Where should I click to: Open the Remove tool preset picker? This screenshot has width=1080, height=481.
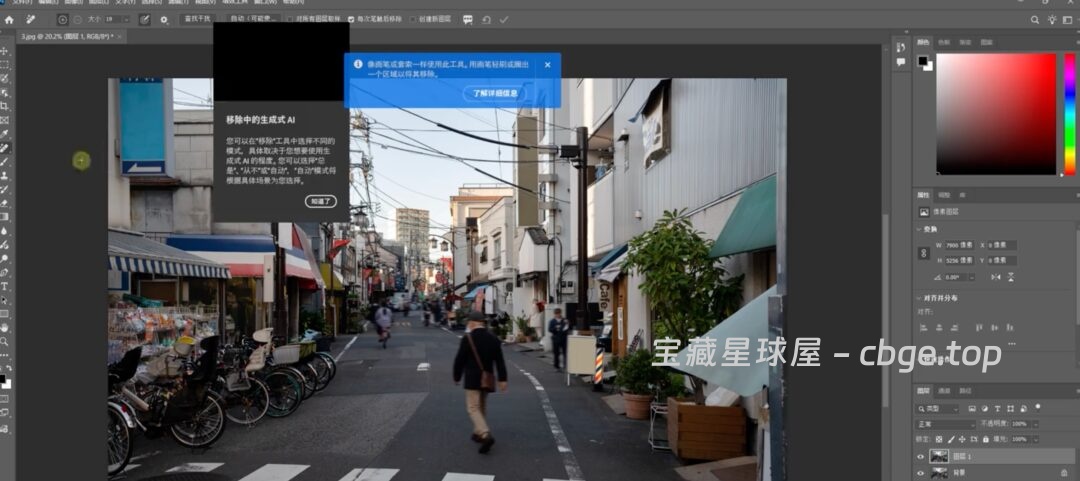tap(32, 20)
